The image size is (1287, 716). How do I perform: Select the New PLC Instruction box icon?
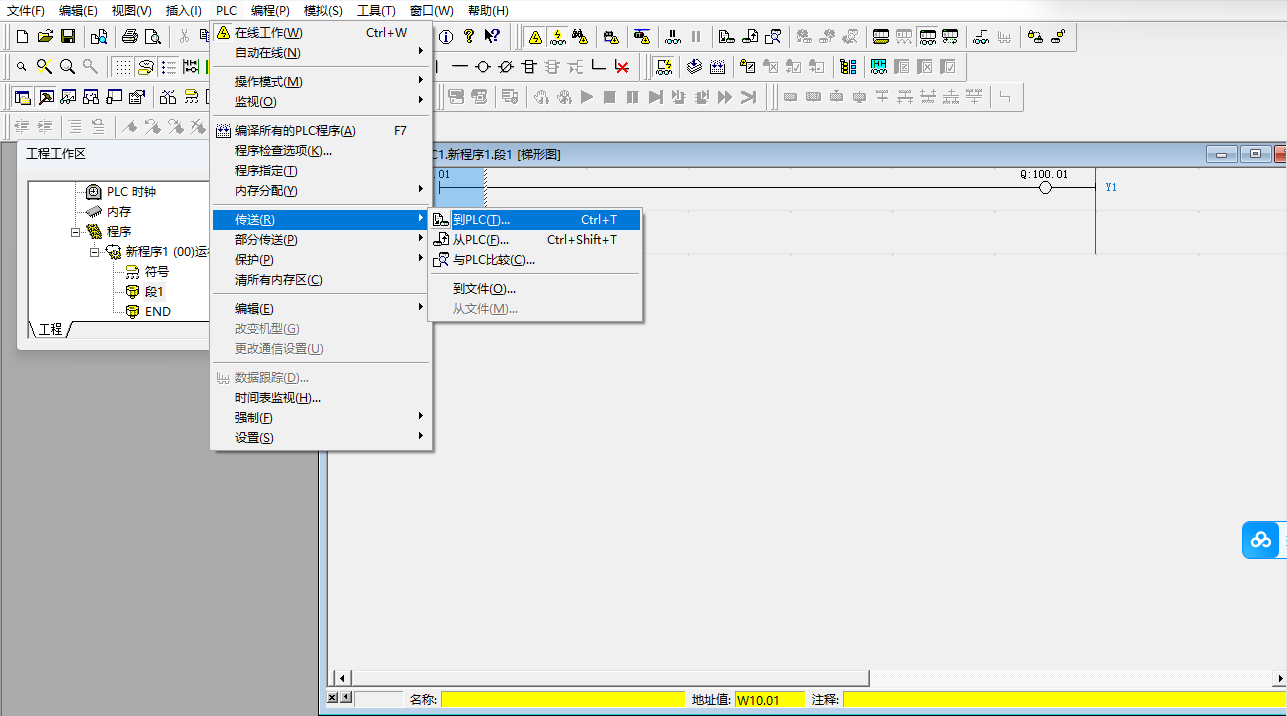pos(529,67)
